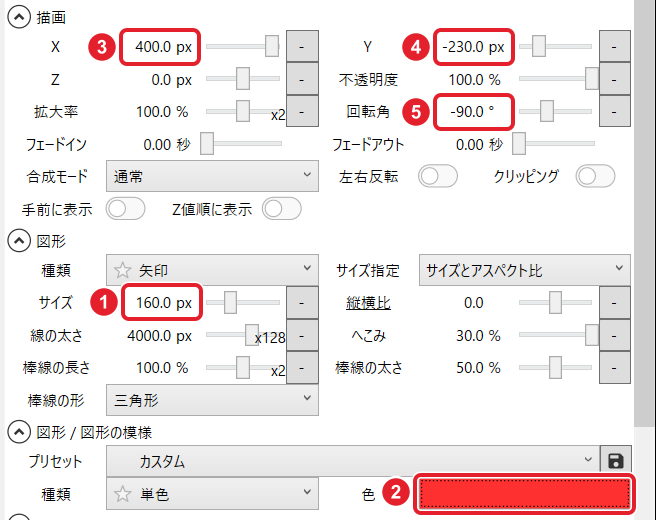The width and height of the screenshot is (656, 520).
Task: Click the save preset floppy disk icon
Action: tap(616, 461)
